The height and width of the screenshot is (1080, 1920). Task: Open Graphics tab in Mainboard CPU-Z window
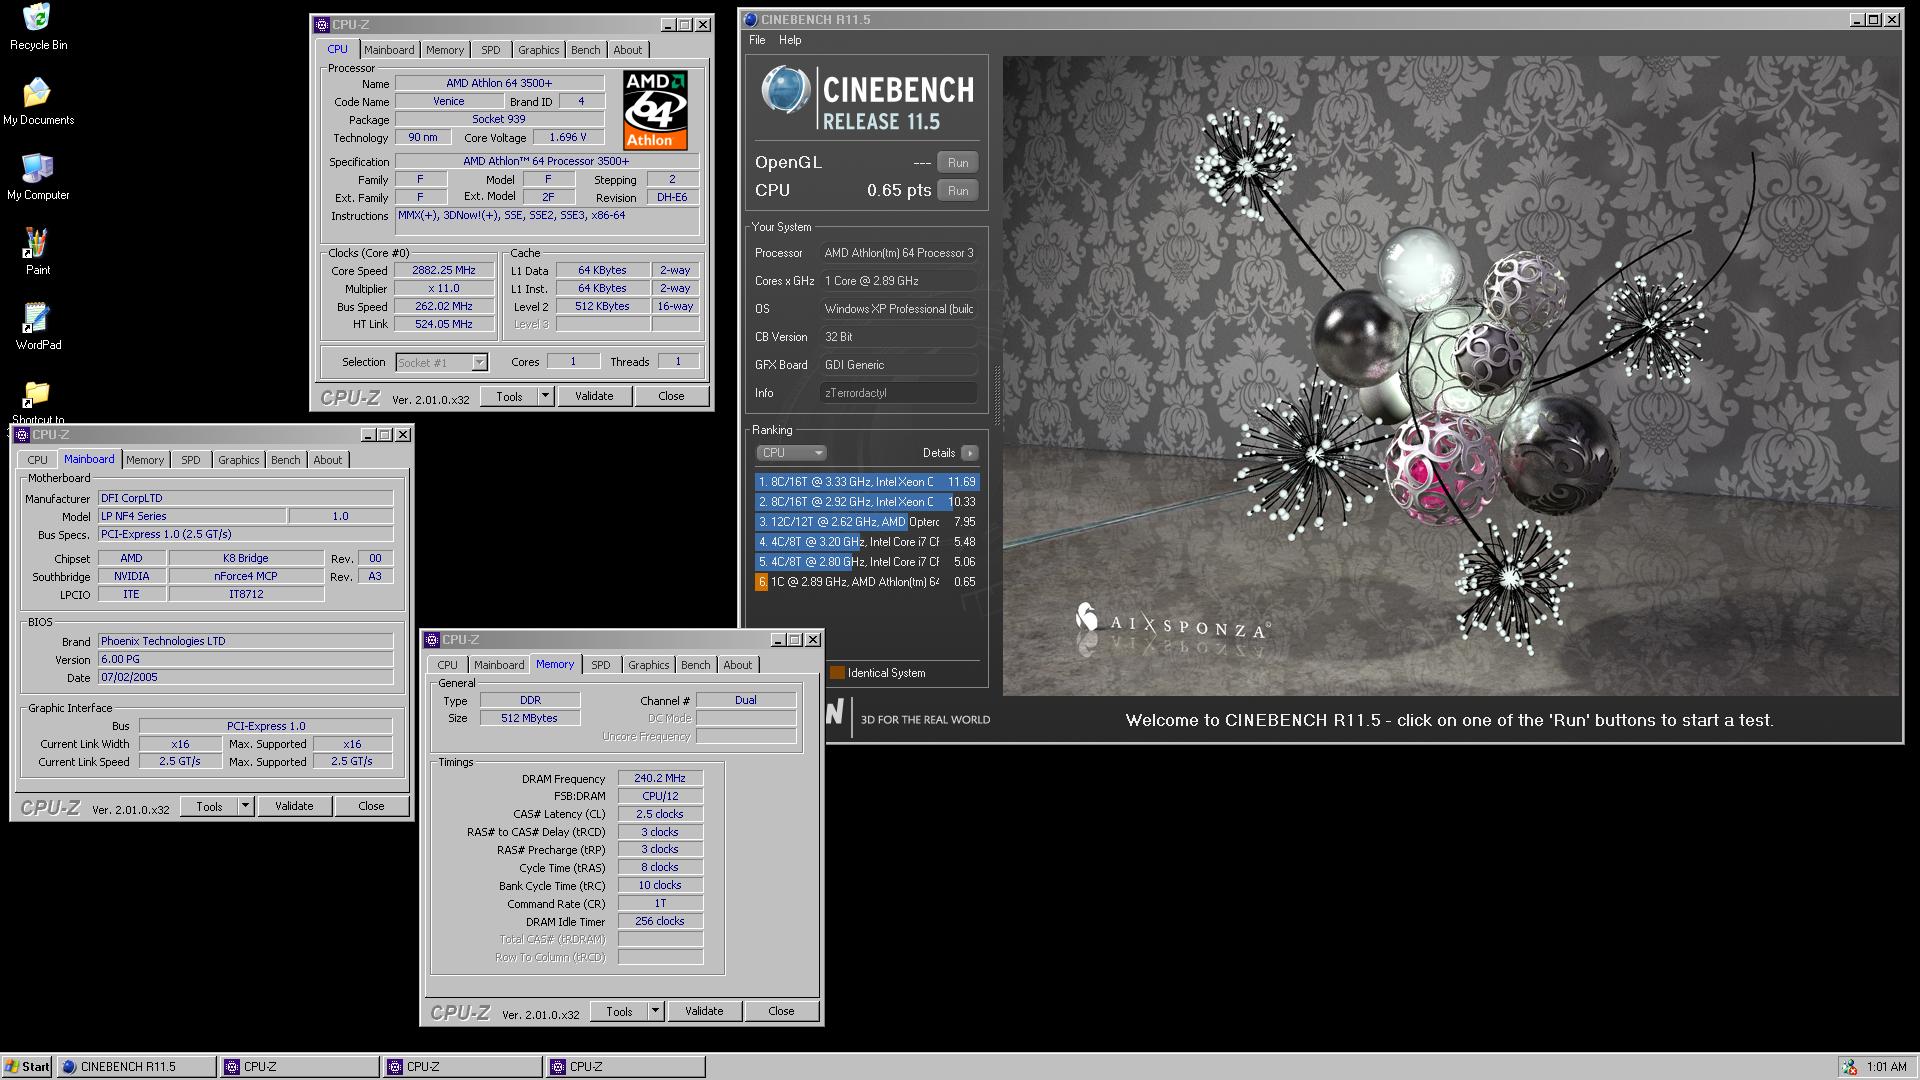click(238, 460)
